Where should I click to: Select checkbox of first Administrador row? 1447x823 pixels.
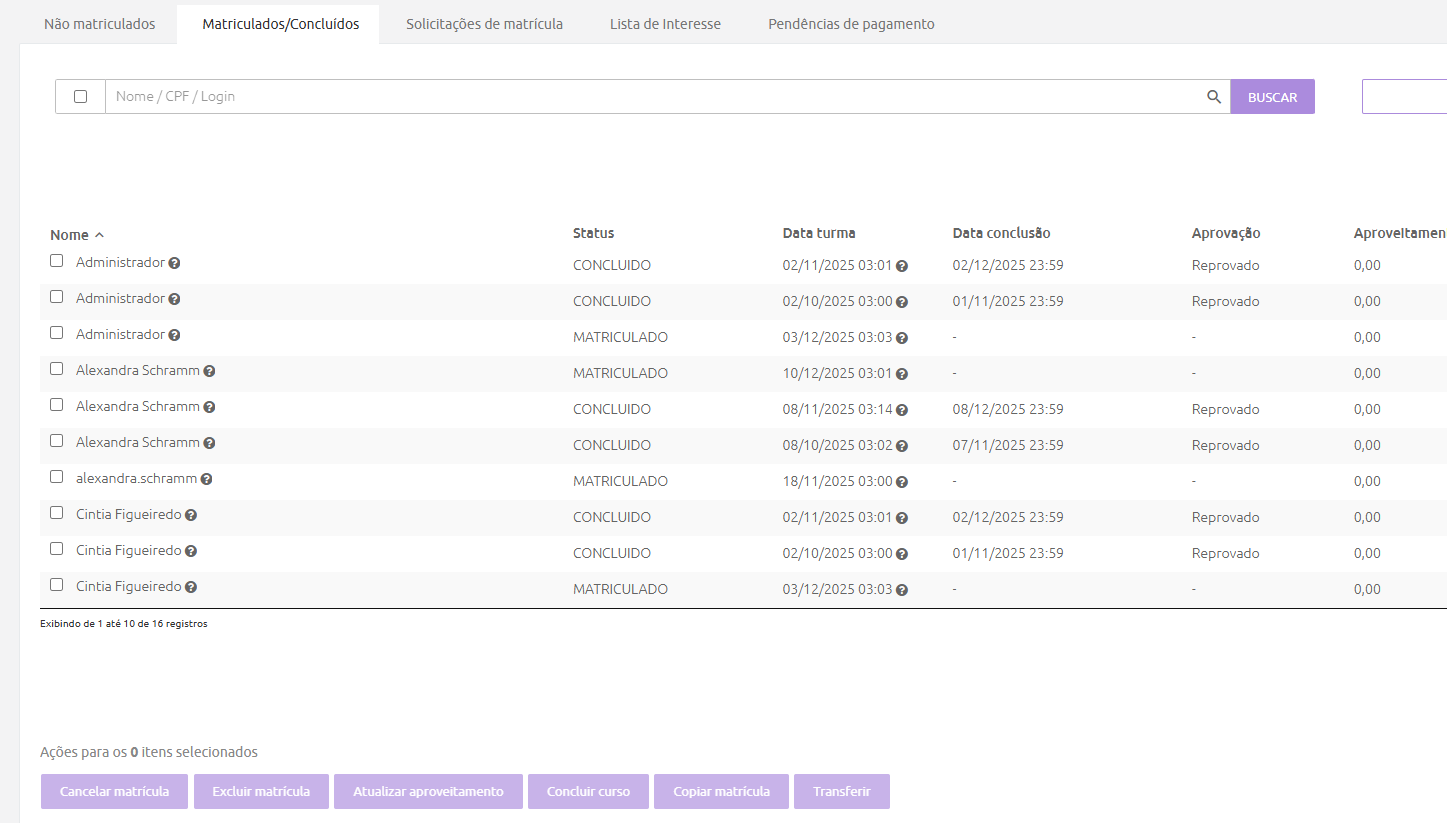tap(57, 261)
